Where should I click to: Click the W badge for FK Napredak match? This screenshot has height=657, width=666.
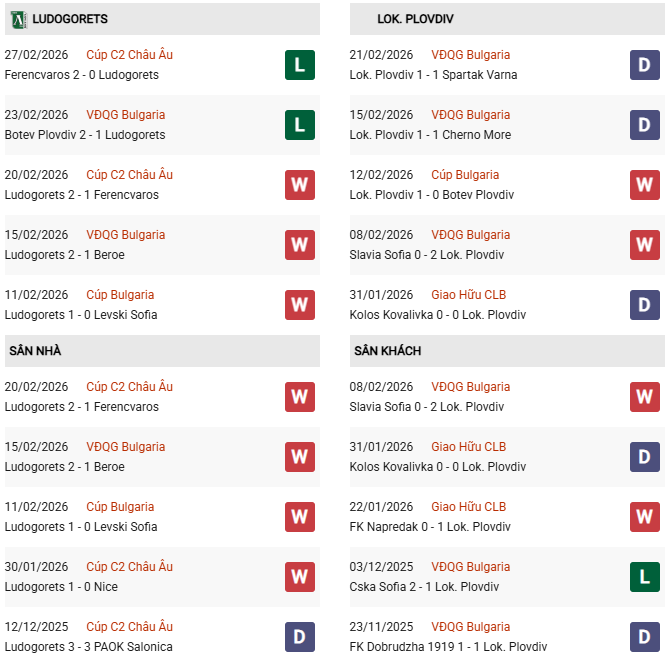click(x=645, y=517)
